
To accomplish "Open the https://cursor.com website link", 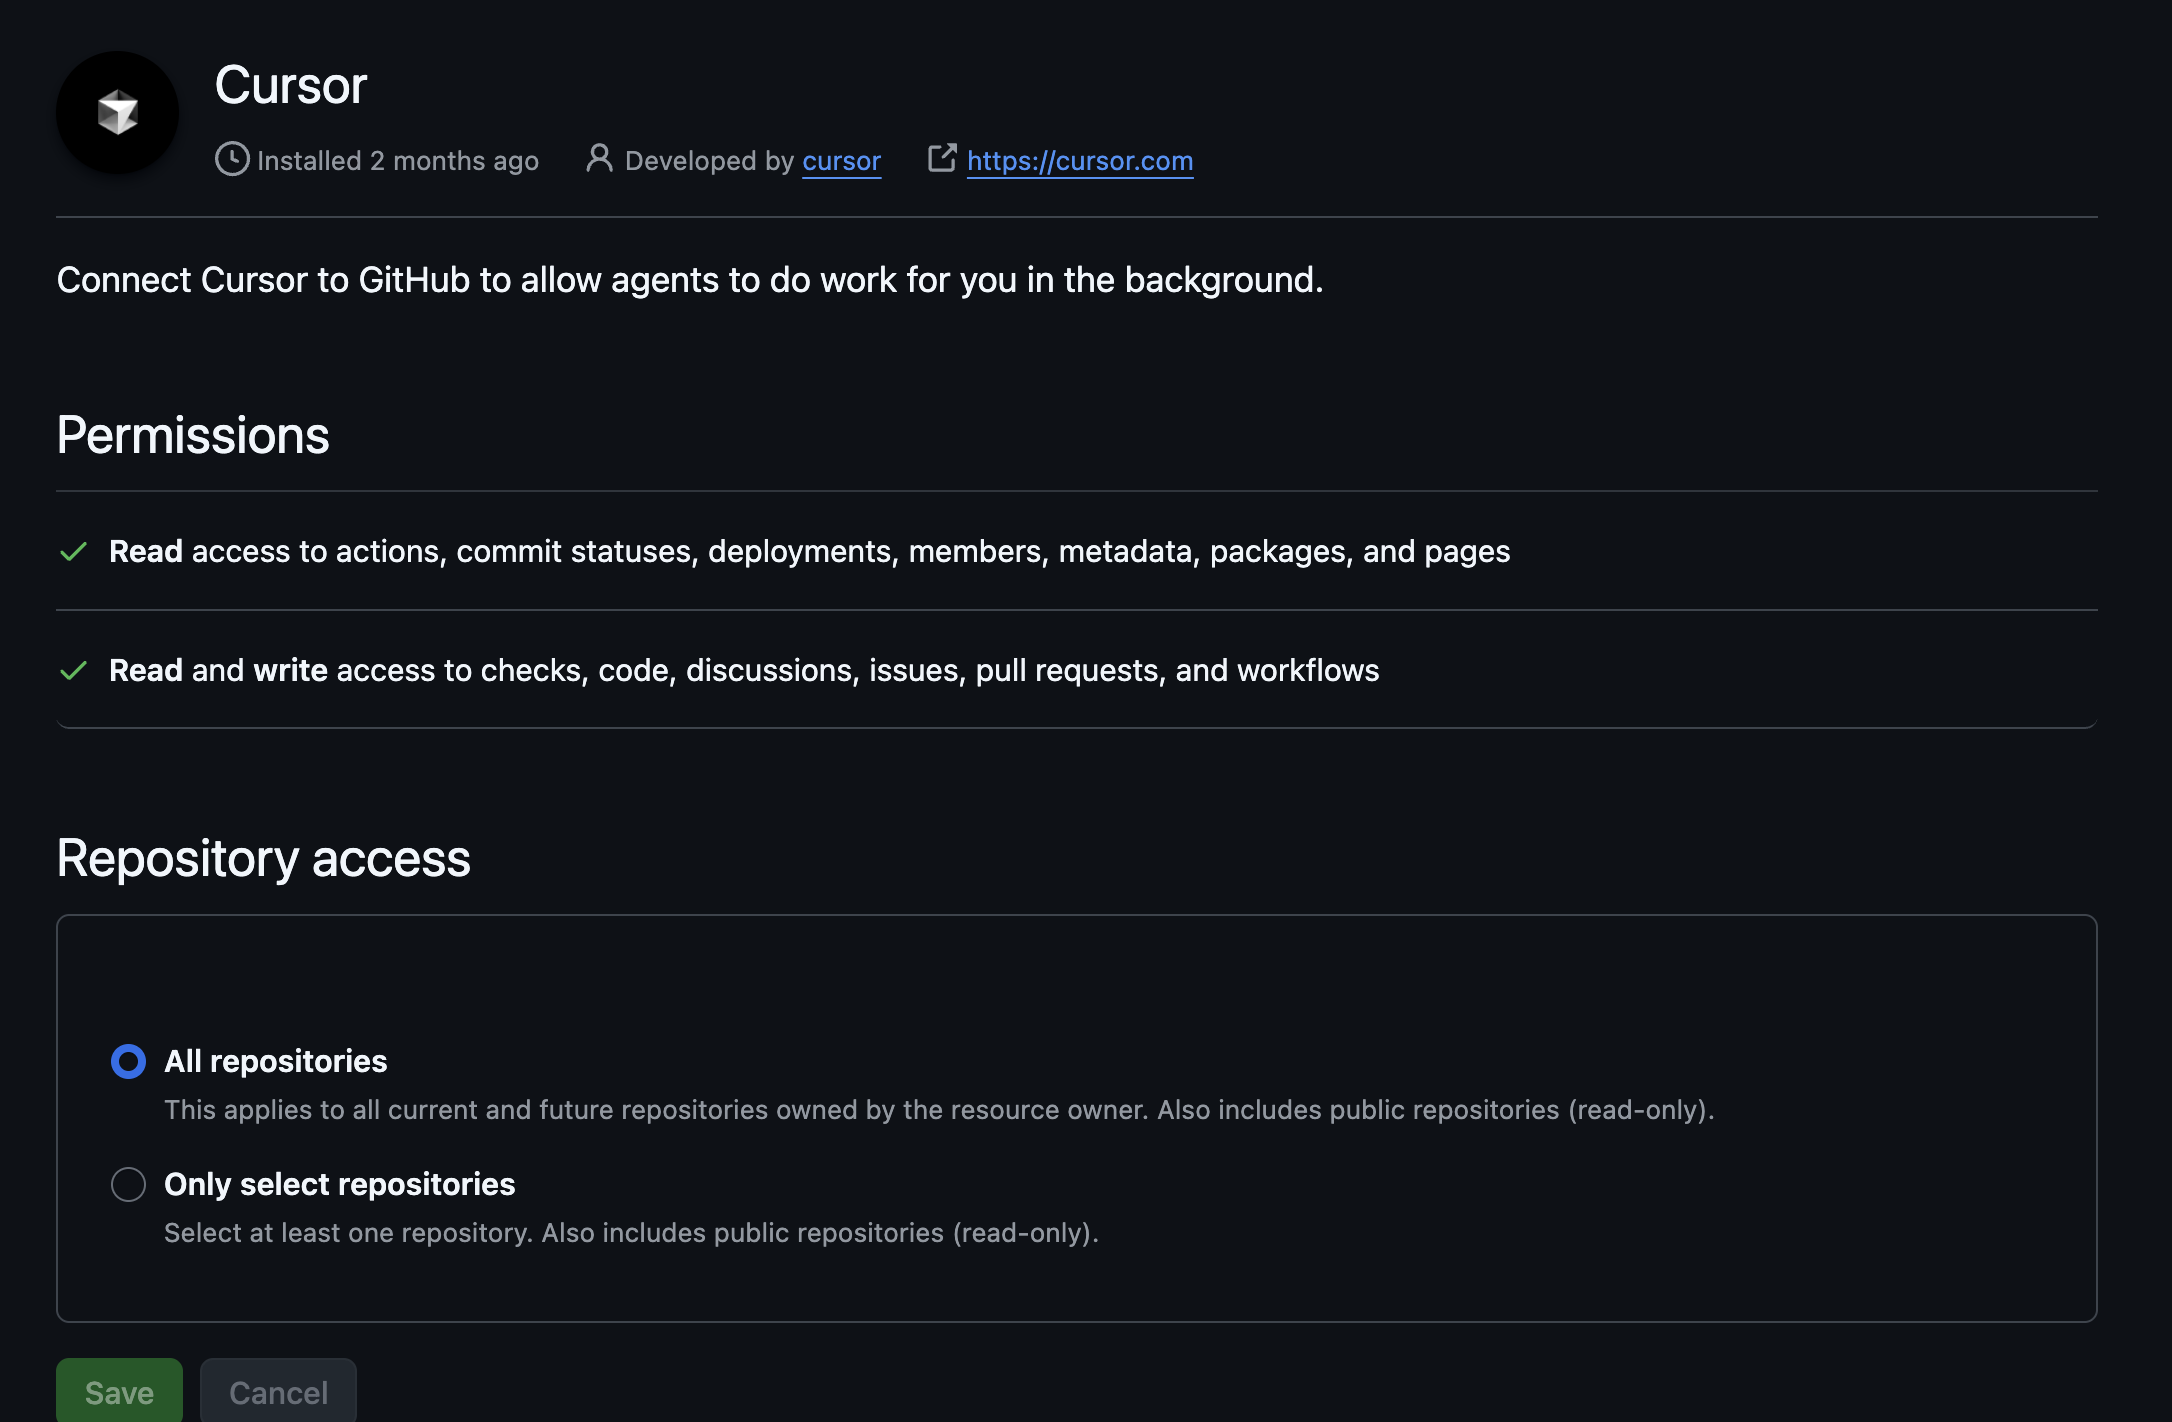I will point(1080,161).
